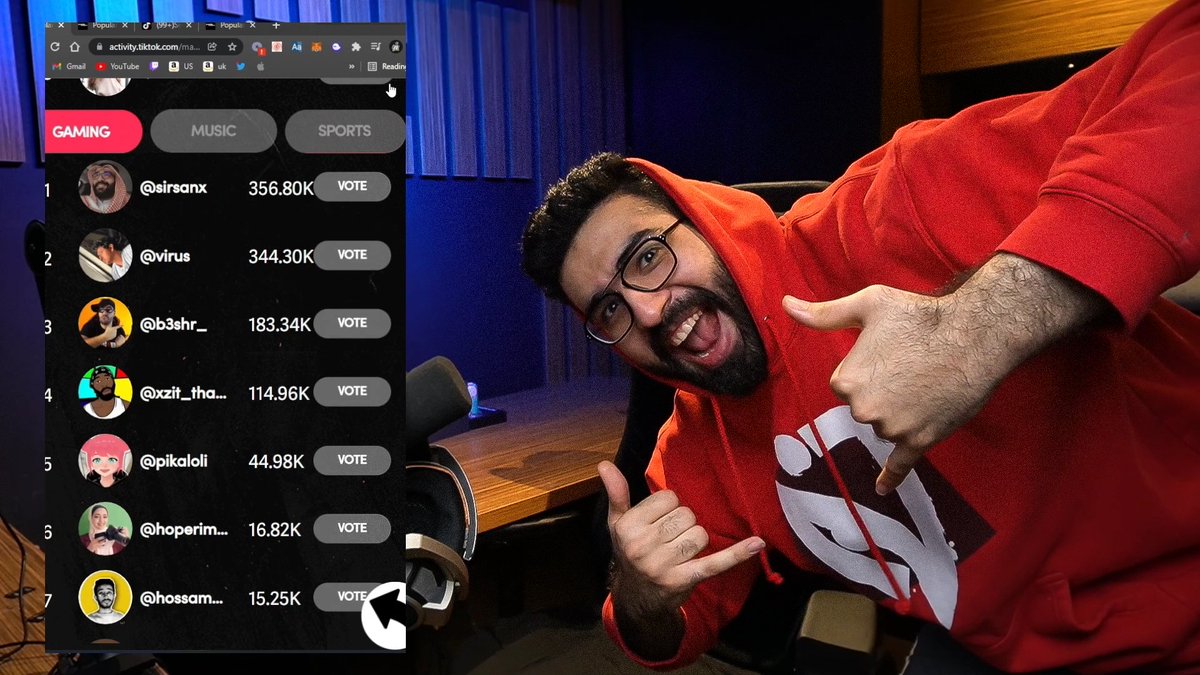The width and height of the screenshot is (1200, 675).
Task: Click the activity.tiktok.com address bar
Action: [x=165, y=46]
